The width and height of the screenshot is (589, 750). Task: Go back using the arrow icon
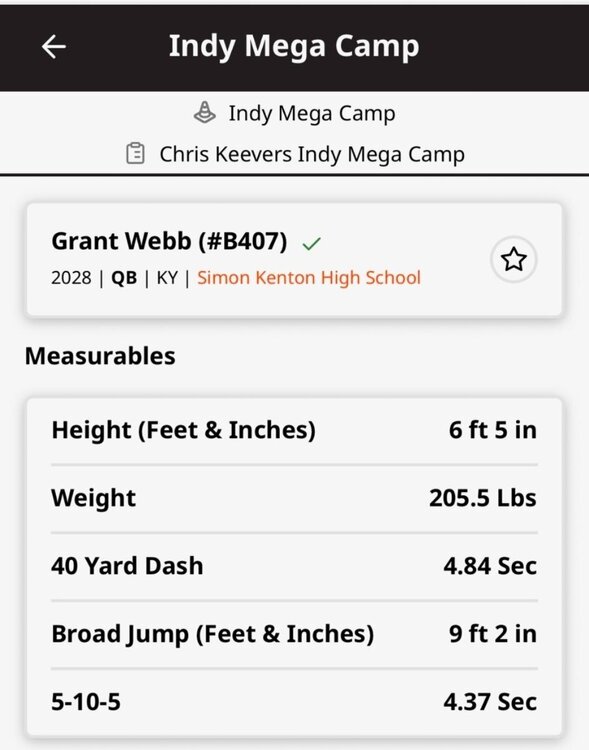(54, 47)
